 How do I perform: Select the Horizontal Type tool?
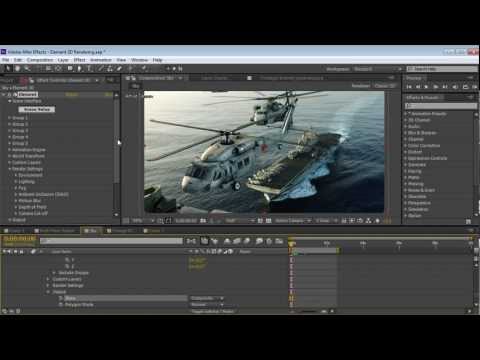click(x=89, y=68)
